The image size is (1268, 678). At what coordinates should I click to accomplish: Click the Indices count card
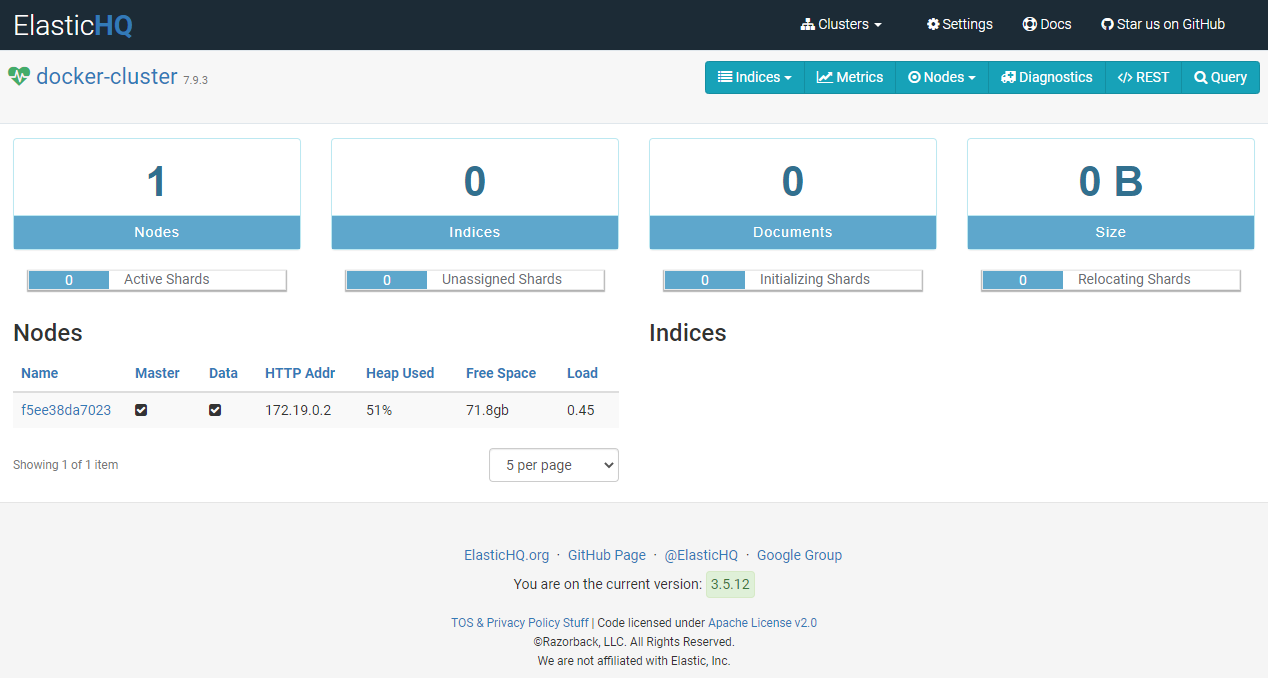coord(475,194)
